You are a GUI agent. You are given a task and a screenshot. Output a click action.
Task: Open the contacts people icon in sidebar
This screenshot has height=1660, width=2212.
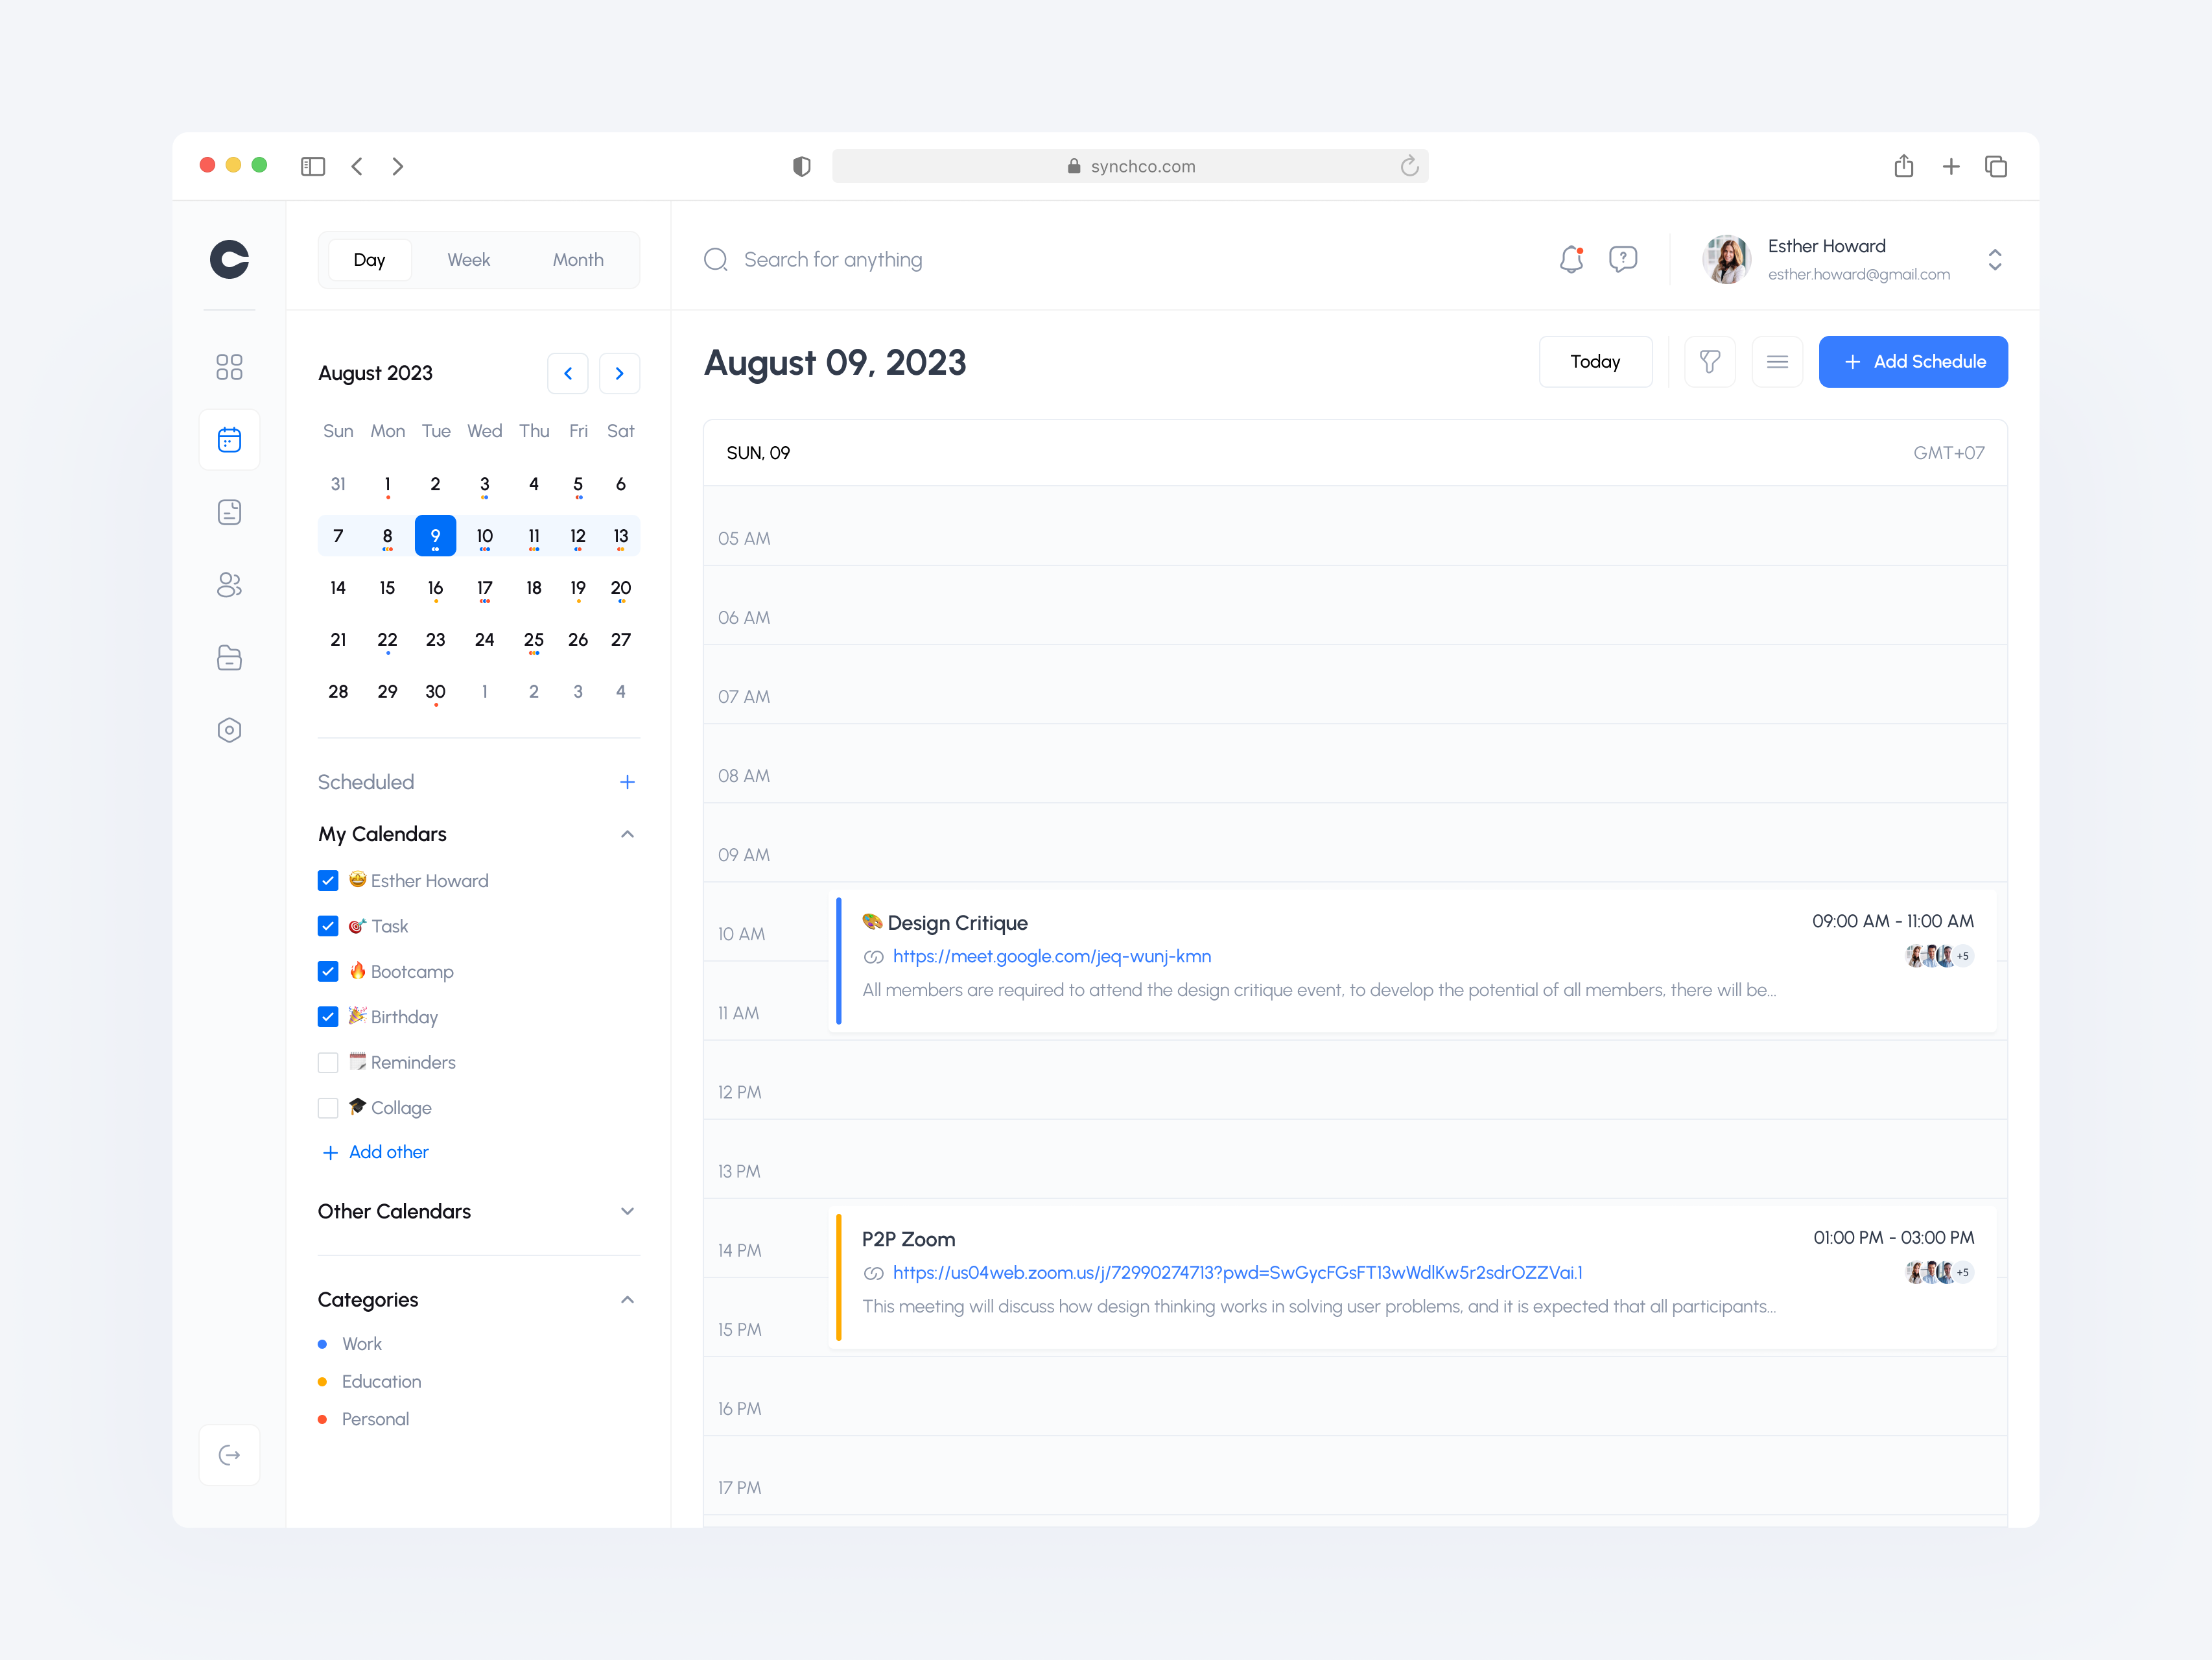coord(229,585)
